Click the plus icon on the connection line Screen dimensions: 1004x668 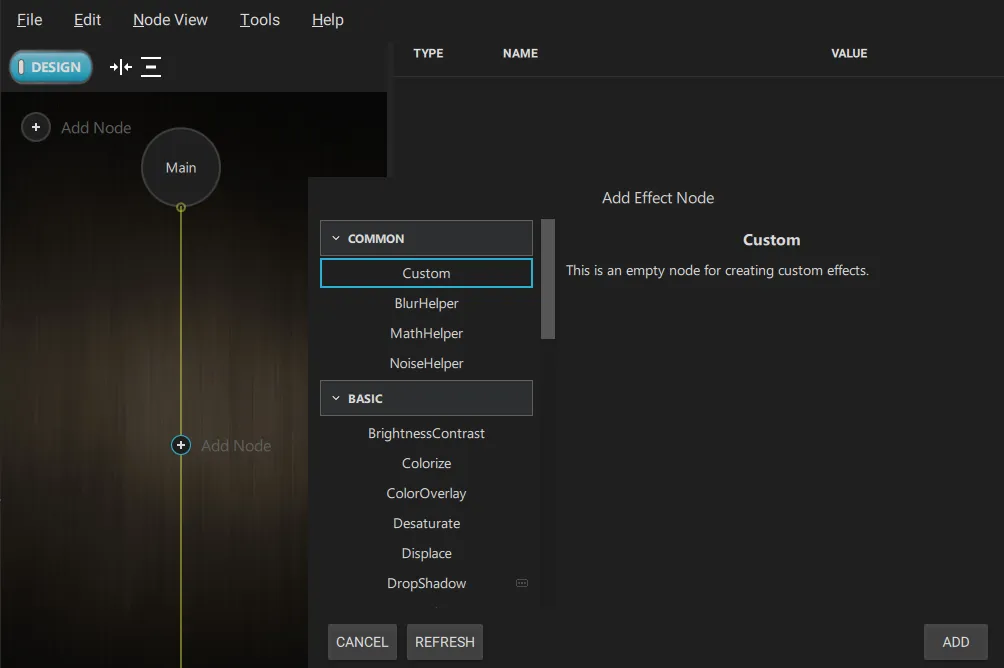[x=180, y=445]
